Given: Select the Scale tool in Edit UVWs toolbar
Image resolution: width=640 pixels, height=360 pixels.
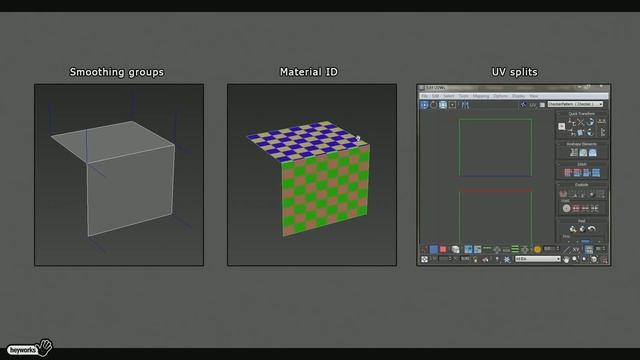Looking at the screenshot, I should (443, 105).
